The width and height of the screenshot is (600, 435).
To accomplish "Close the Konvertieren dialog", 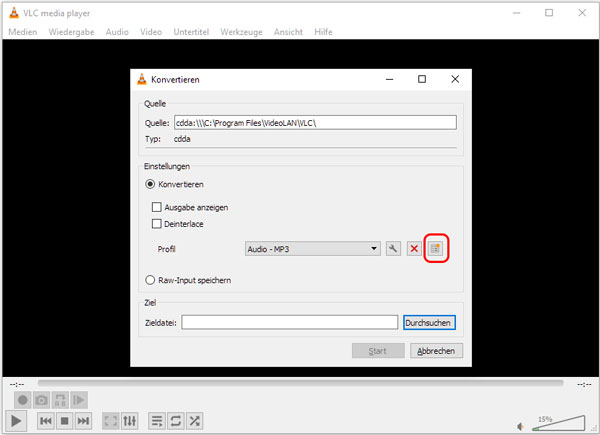I will click(x=455, y=79).
